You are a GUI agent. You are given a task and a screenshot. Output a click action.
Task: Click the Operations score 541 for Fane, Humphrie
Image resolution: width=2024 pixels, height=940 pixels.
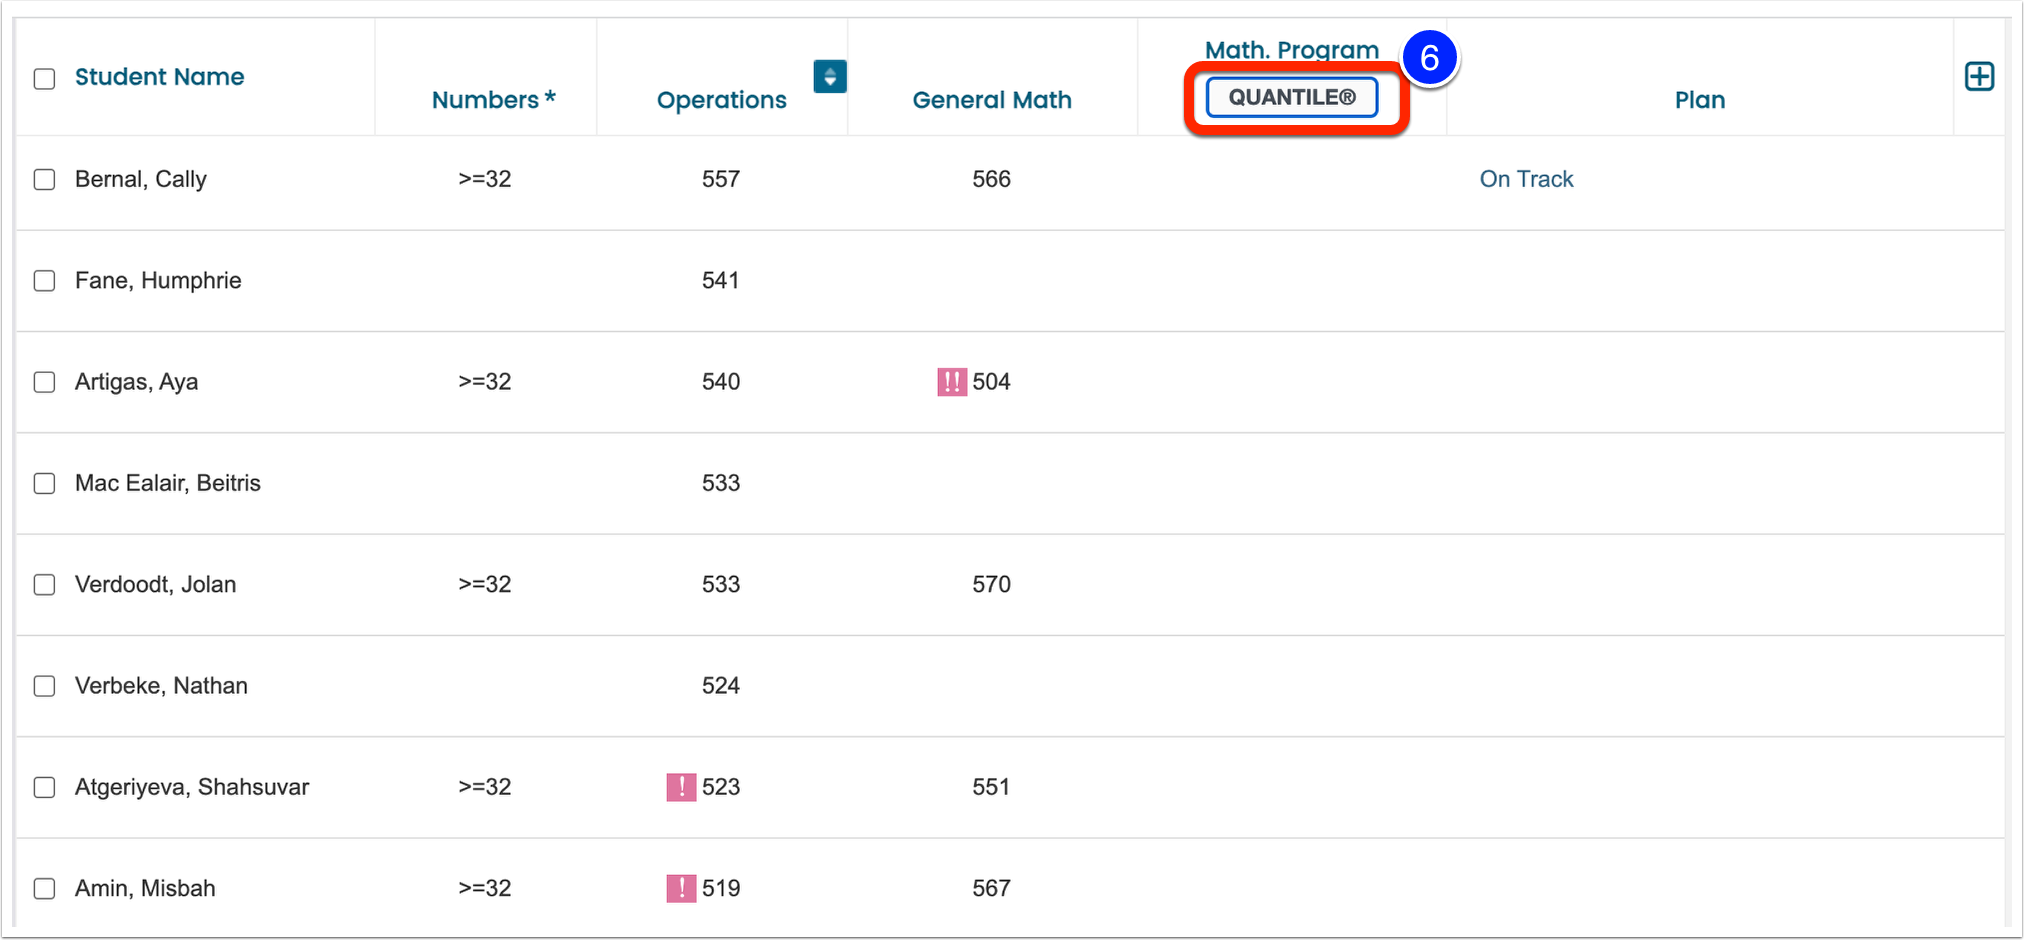(x=721, y=281)
